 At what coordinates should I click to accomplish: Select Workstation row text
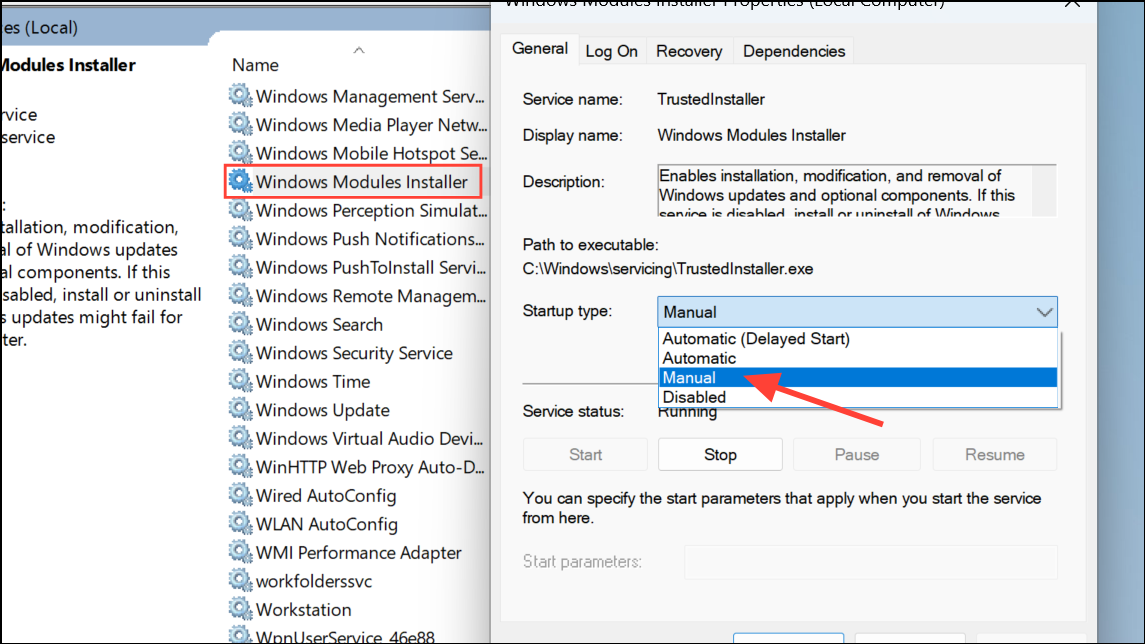coord(303,609)
